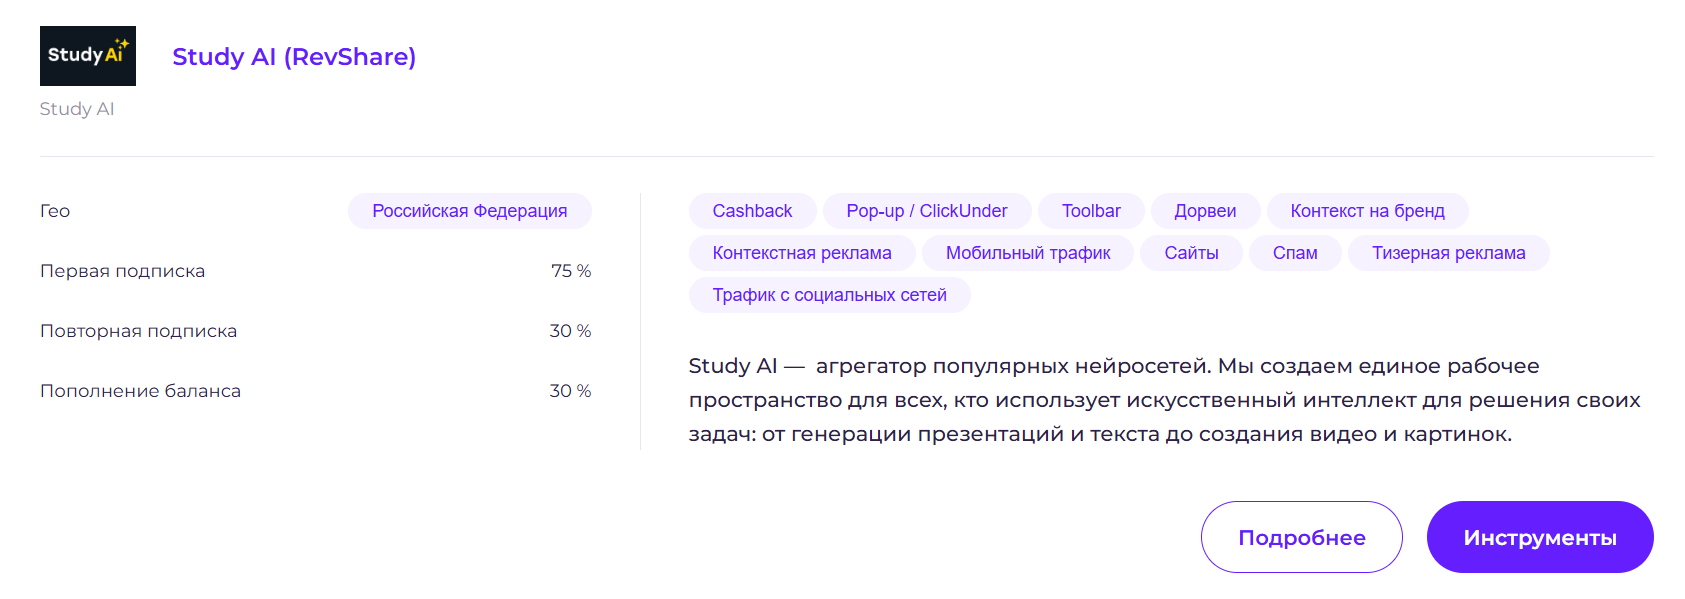
Task: Click the Подробнее button
Action: click(x=1300, y=537)
